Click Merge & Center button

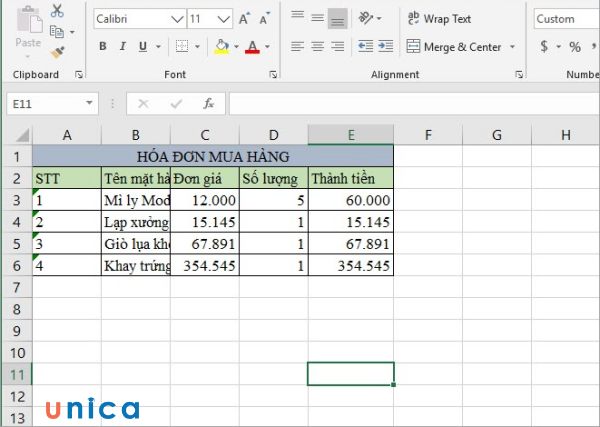coord(453,47)
